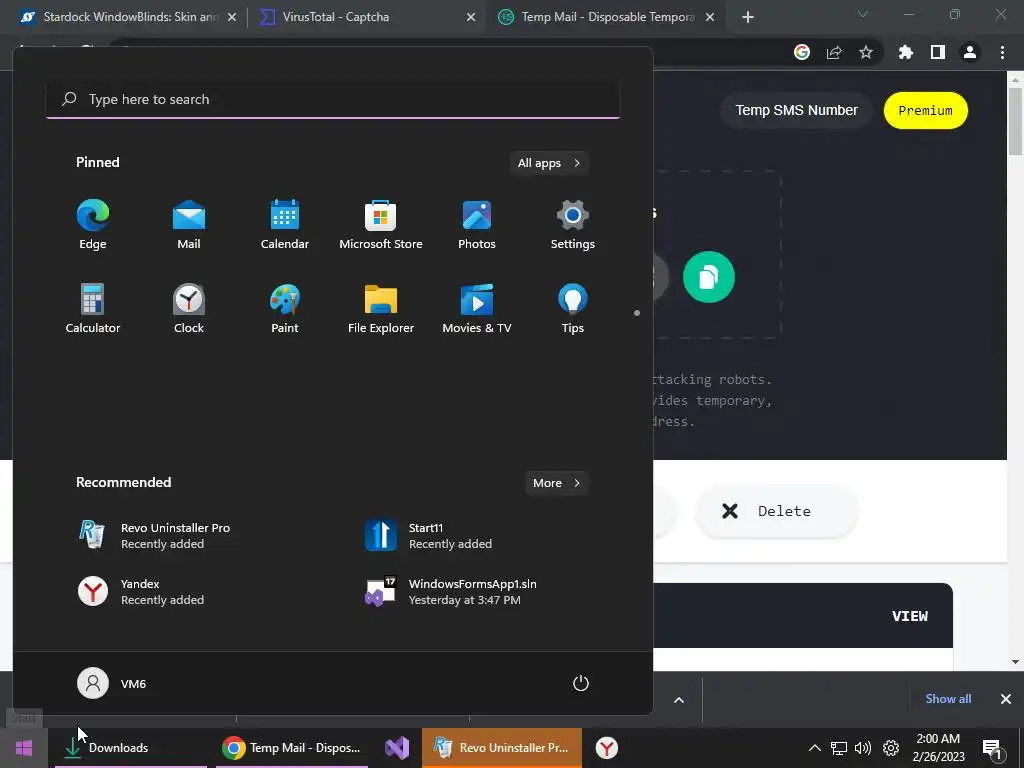
Task: Close the Stardock WindowBlinds tab
Action: pos(232,18)
